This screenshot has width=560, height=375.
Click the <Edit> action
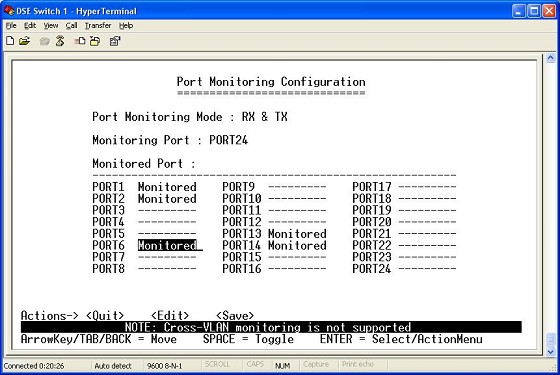pos(170,315)
